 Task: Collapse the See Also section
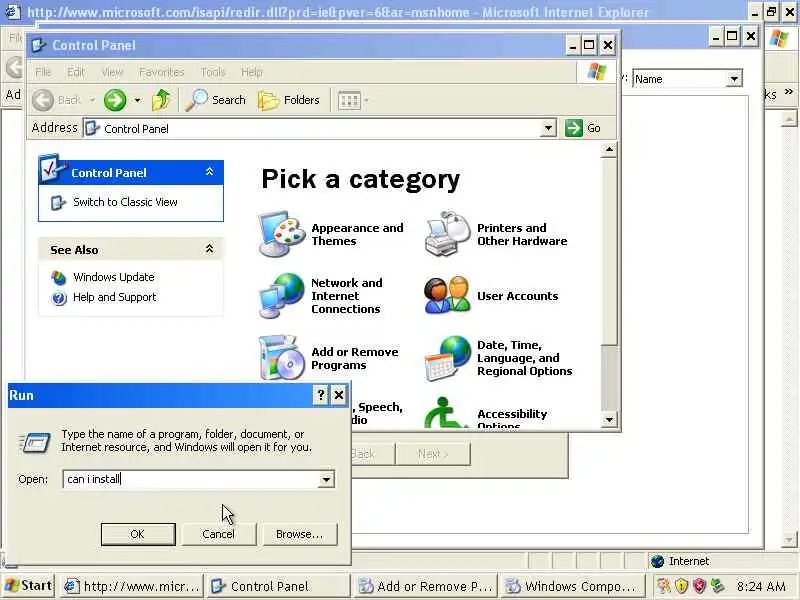209,249
